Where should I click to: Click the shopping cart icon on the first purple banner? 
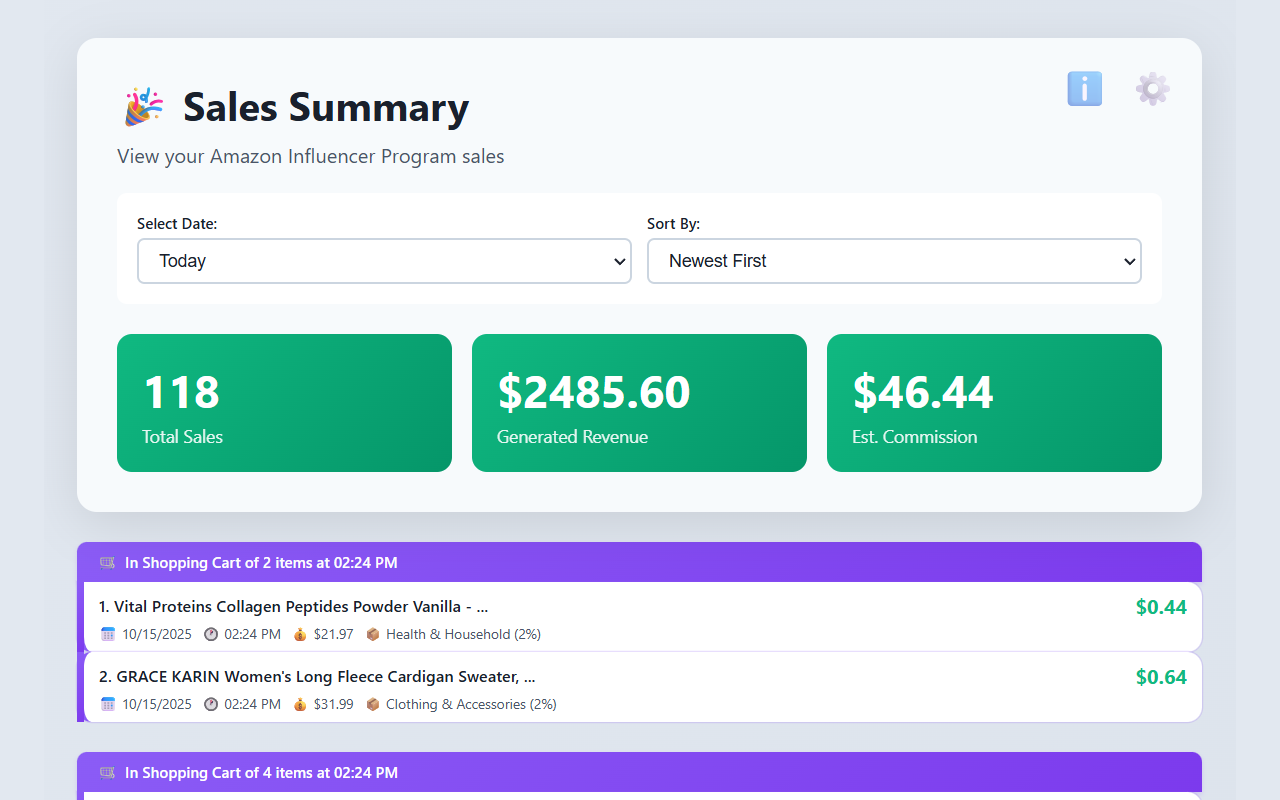pyautogui.click(x=106, y=563)
